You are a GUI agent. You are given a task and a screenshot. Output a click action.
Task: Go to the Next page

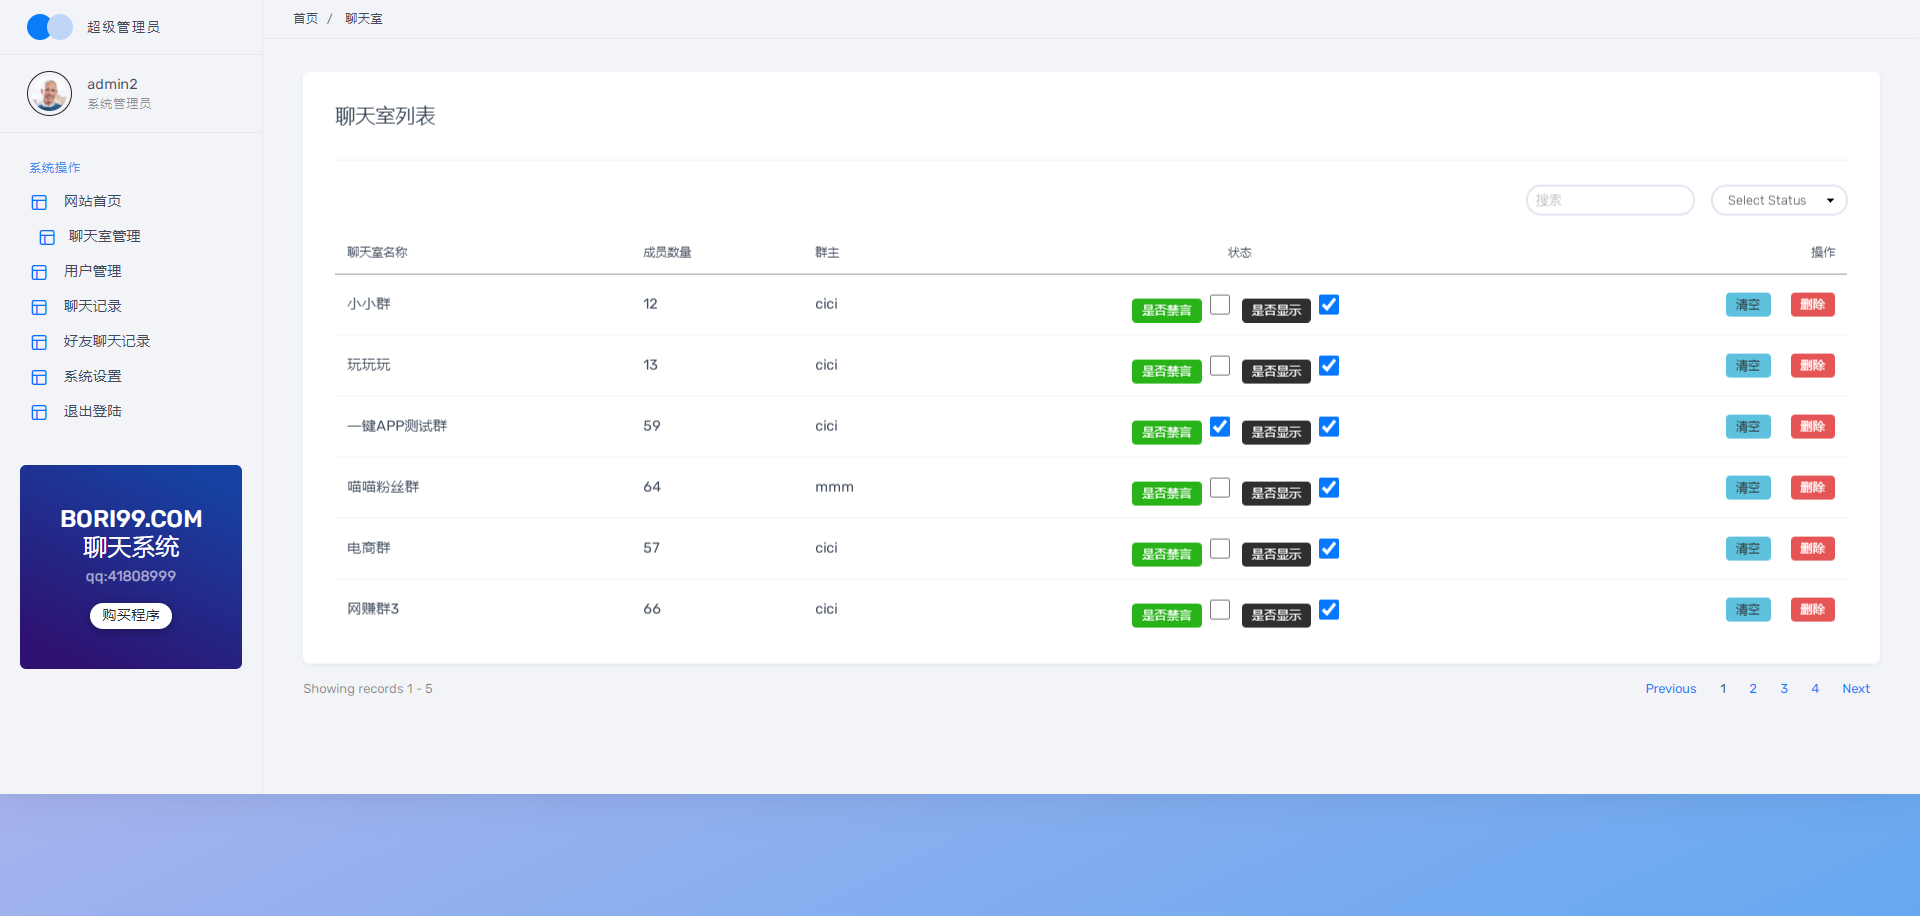point(1856,689)
